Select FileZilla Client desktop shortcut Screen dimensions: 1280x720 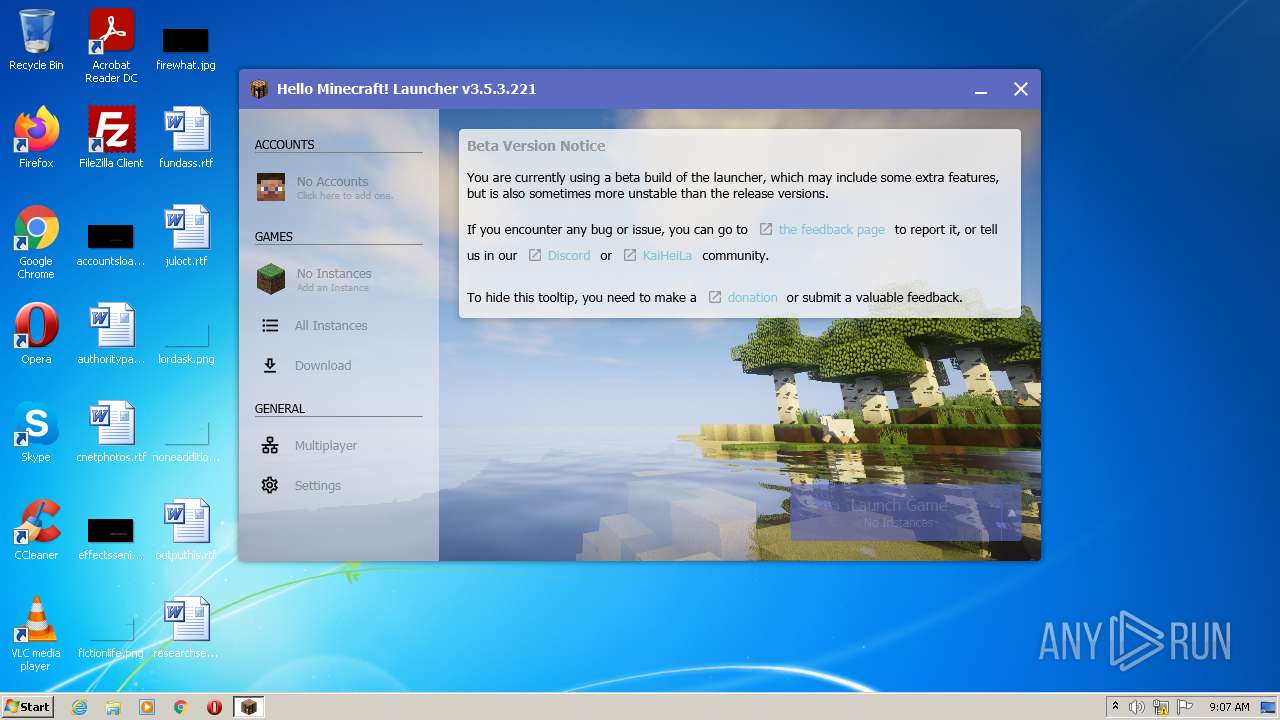[x=111, y=138]
